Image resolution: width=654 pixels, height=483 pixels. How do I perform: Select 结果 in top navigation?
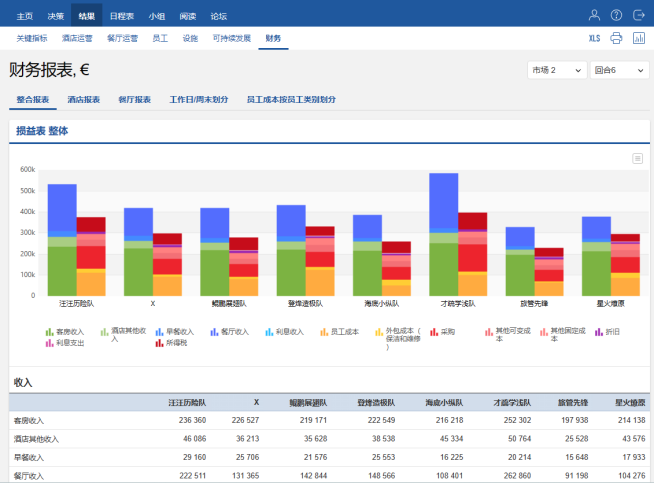[x=86, y=16]
